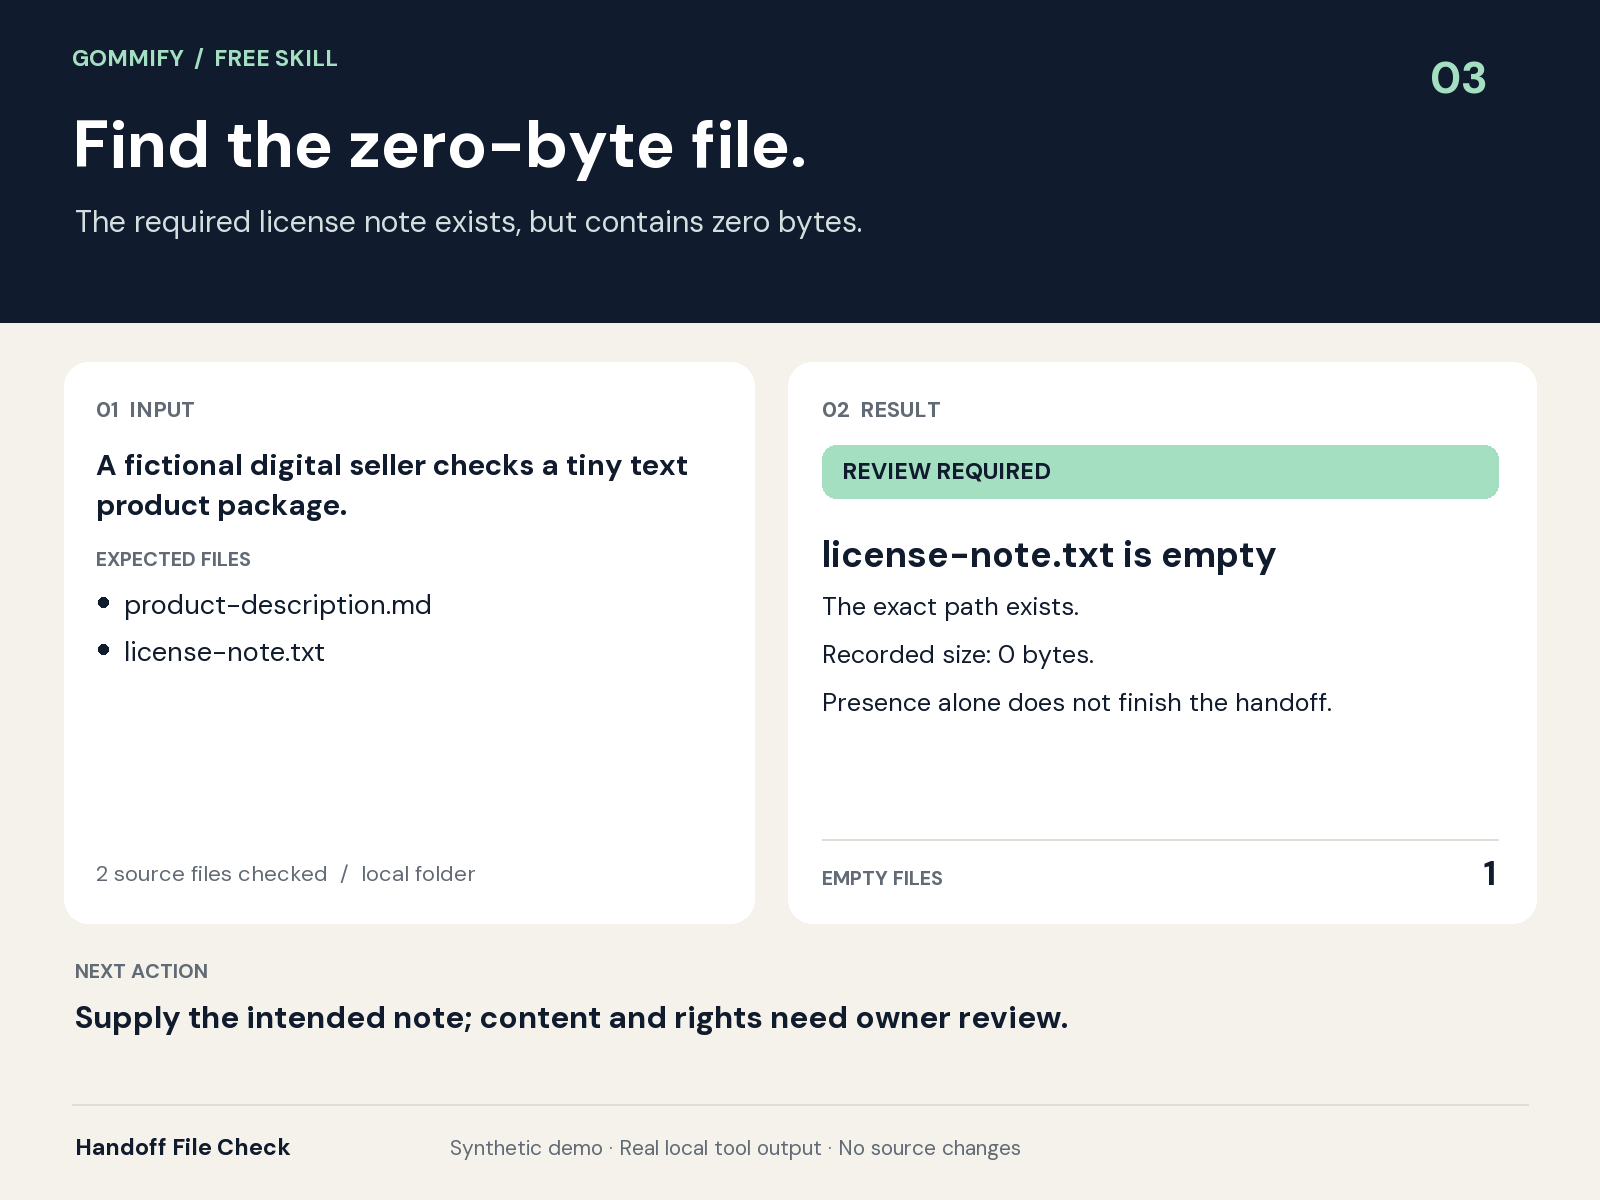Select the heading 'Find the zero-byte file.'
Screen dimensions: 1600x1200
pyautogui.click(x=440, y=144)
